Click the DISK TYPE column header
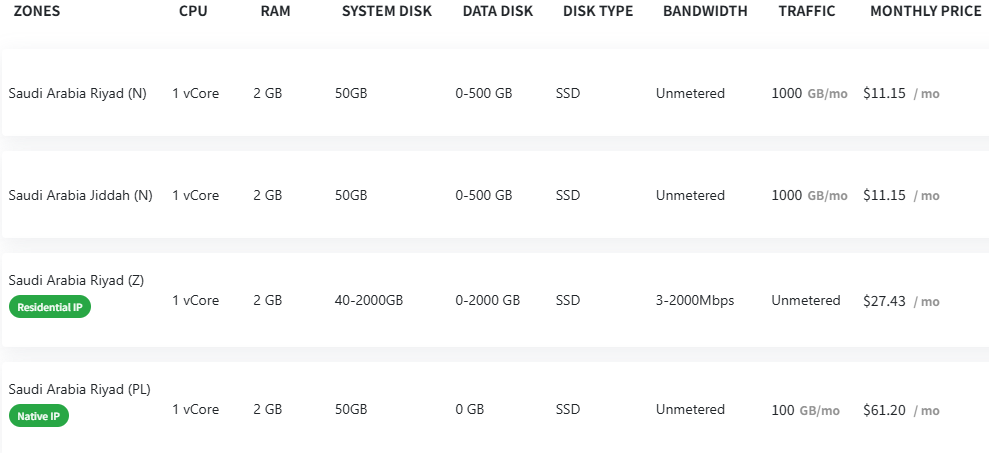Screen dimensions: 989x453 coord(597,12)
